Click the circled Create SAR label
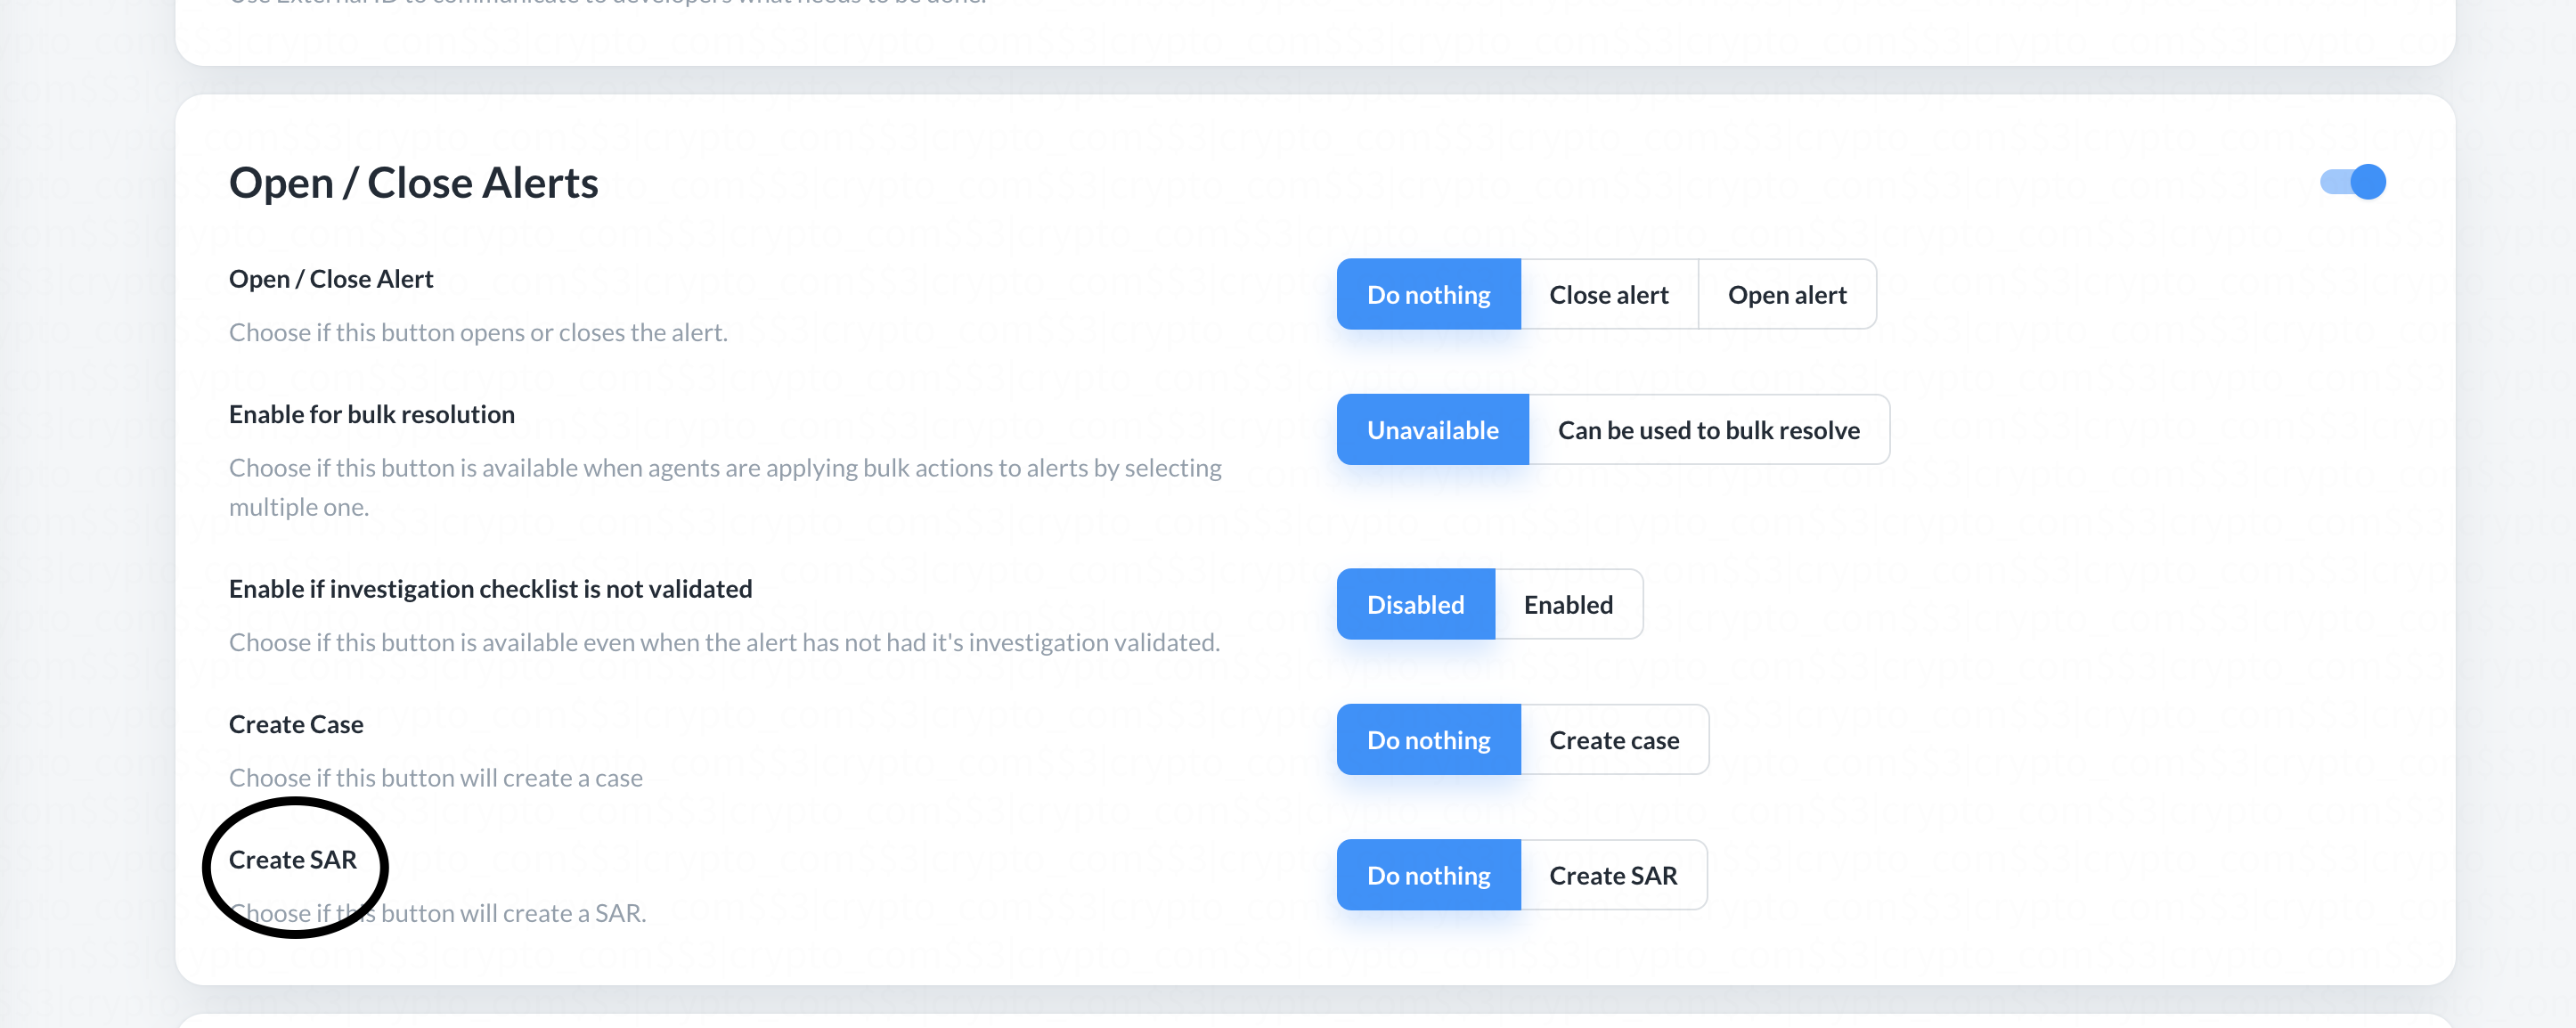This screenshot has height=1028, width=2576. [293, 860]
